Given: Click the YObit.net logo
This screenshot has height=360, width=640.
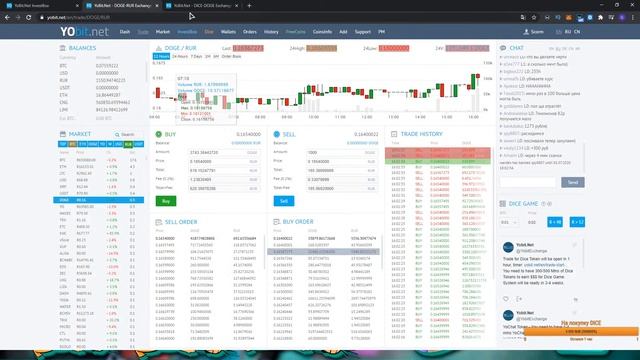Looking at the screenshot, I should point(84,31).
